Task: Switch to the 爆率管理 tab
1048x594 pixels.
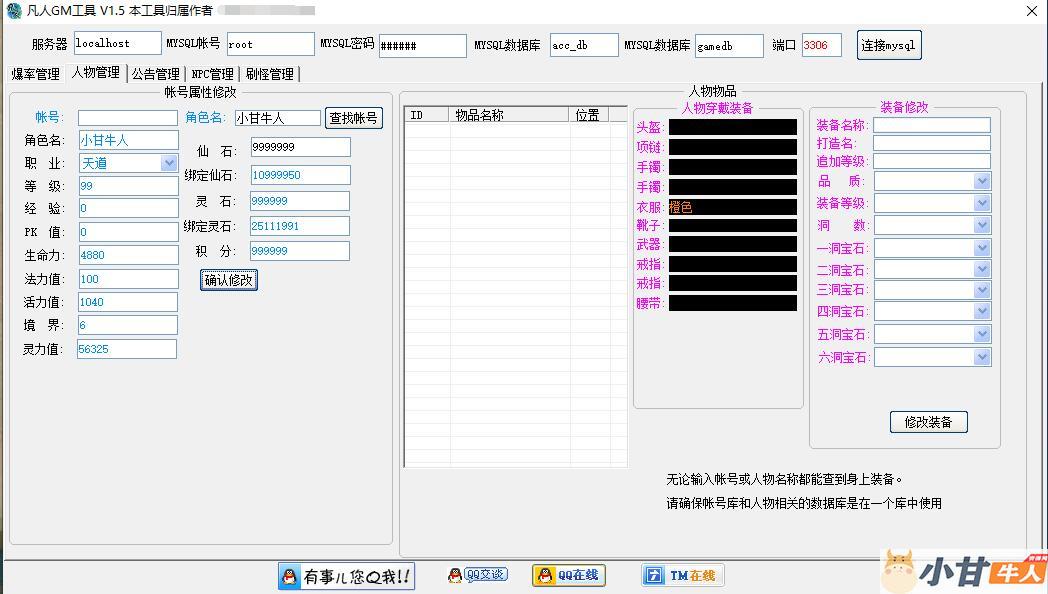Action: [x=35, y=74]
